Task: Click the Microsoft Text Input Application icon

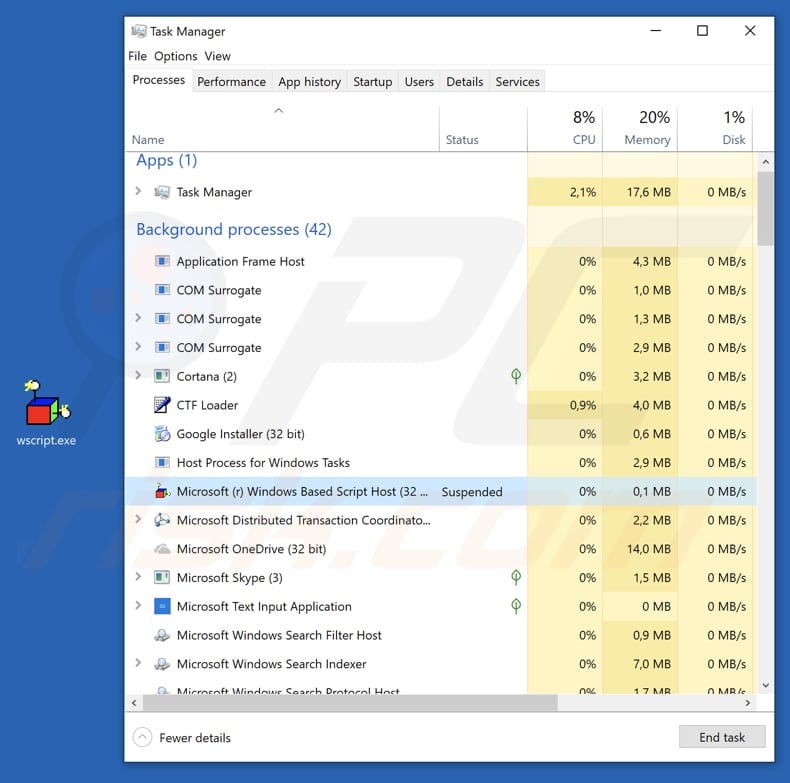Action: click(x=162, y=606)
